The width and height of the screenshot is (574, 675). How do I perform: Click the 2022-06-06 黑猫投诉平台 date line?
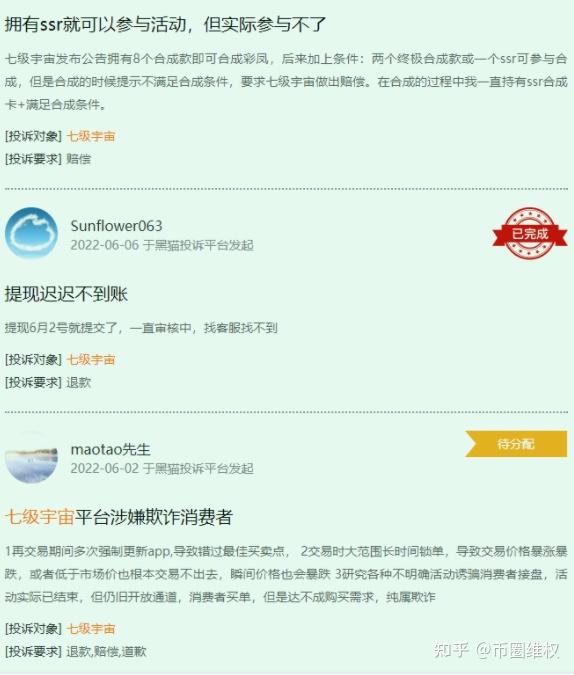162,245
